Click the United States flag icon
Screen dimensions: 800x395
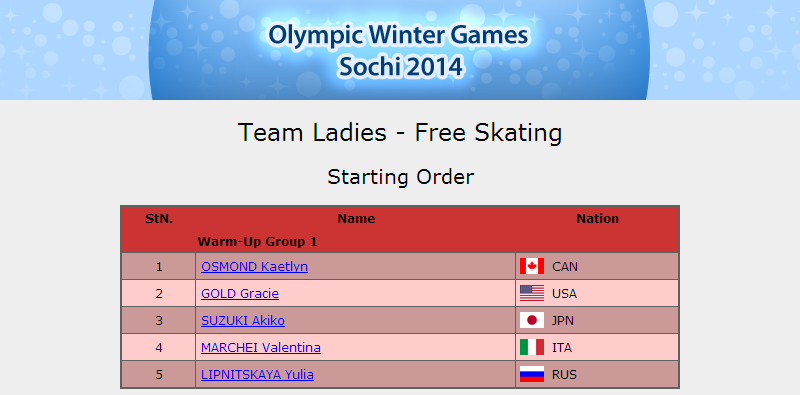coord(532,293)
